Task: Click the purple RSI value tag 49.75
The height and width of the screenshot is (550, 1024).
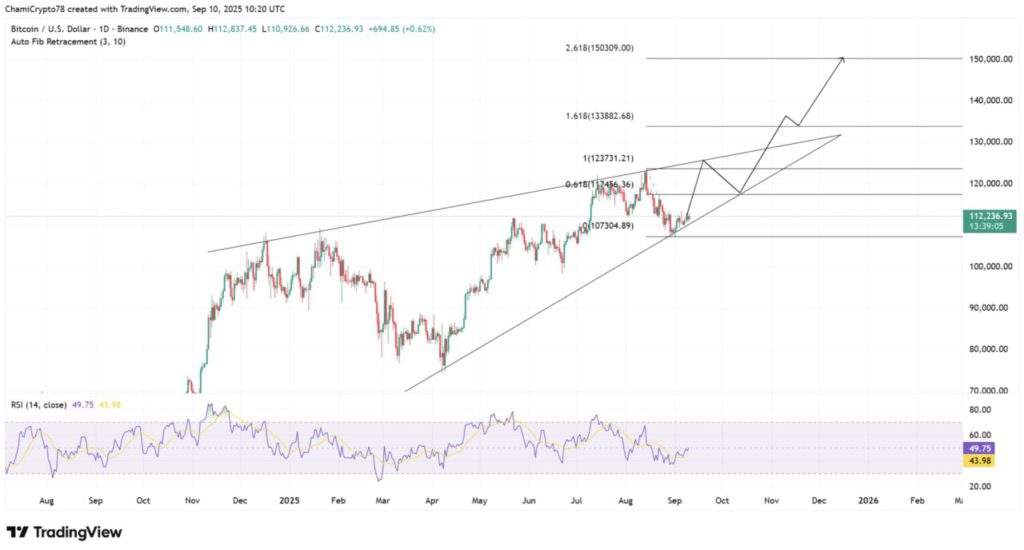Action: [x=976, y=449]
